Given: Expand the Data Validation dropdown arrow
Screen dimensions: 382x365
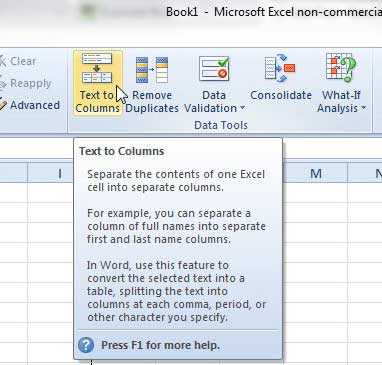Looking at the screenshot, I should point(242,108).
